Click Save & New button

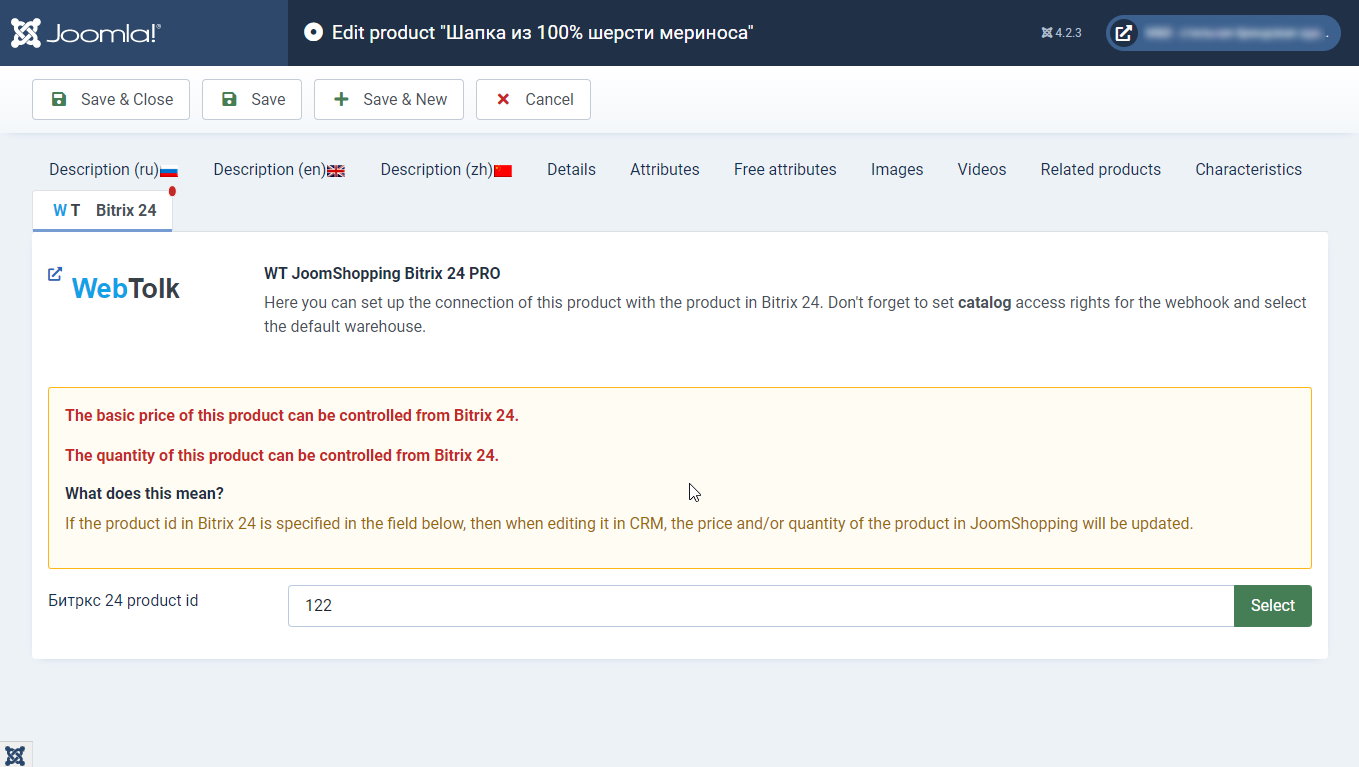tap(388, 100)
